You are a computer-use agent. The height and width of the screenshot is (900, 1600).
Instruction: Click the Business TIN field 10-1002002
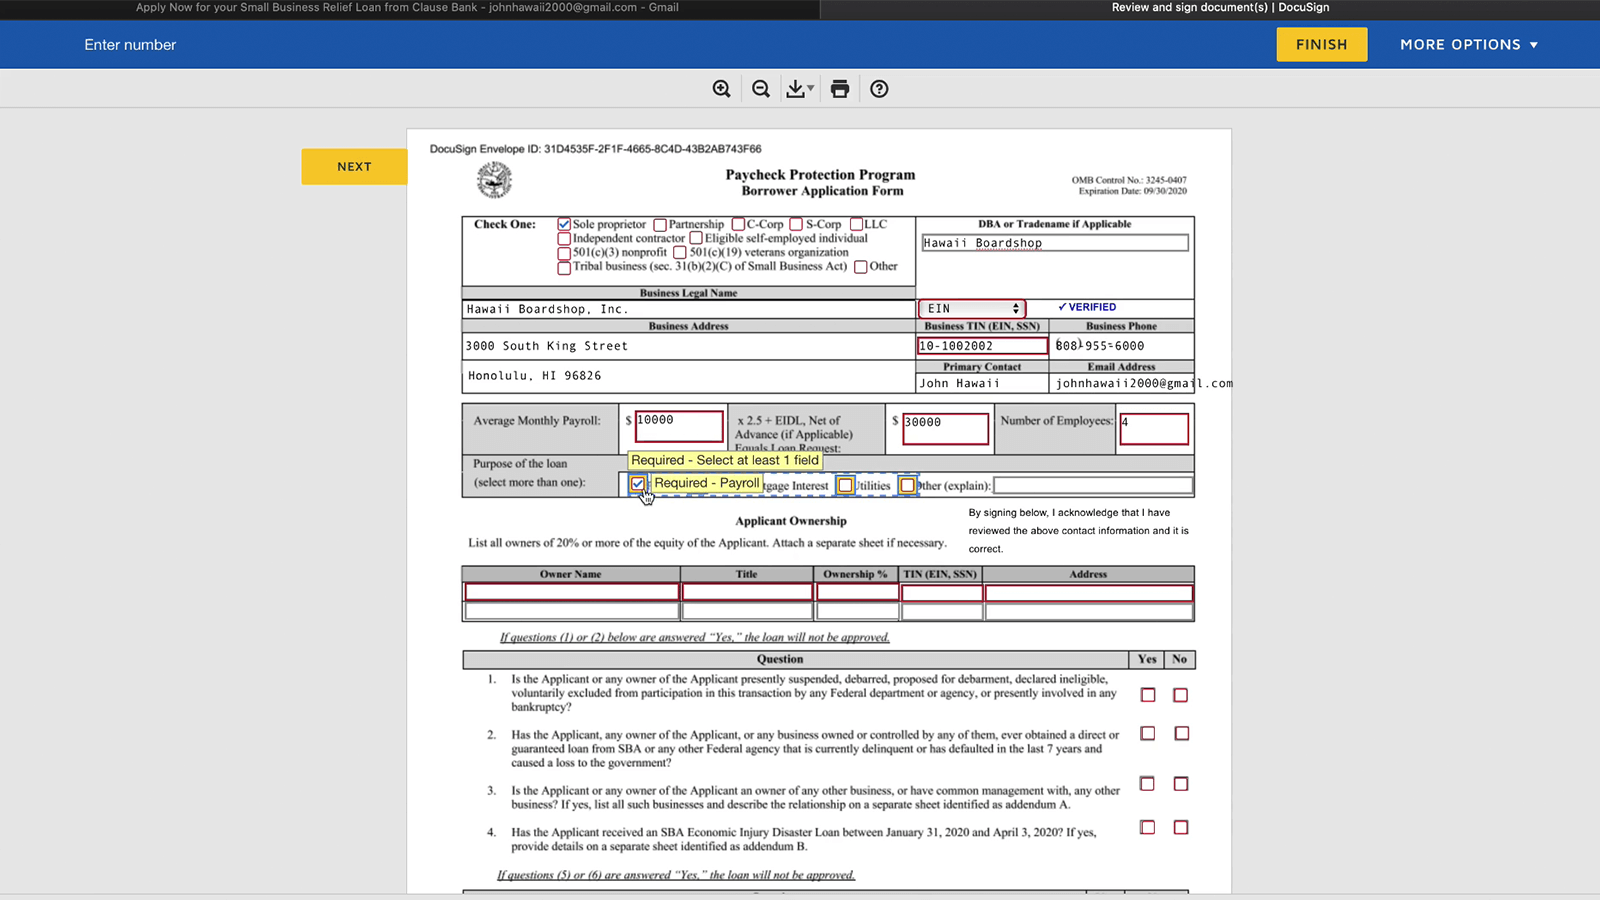pos(982,346)
